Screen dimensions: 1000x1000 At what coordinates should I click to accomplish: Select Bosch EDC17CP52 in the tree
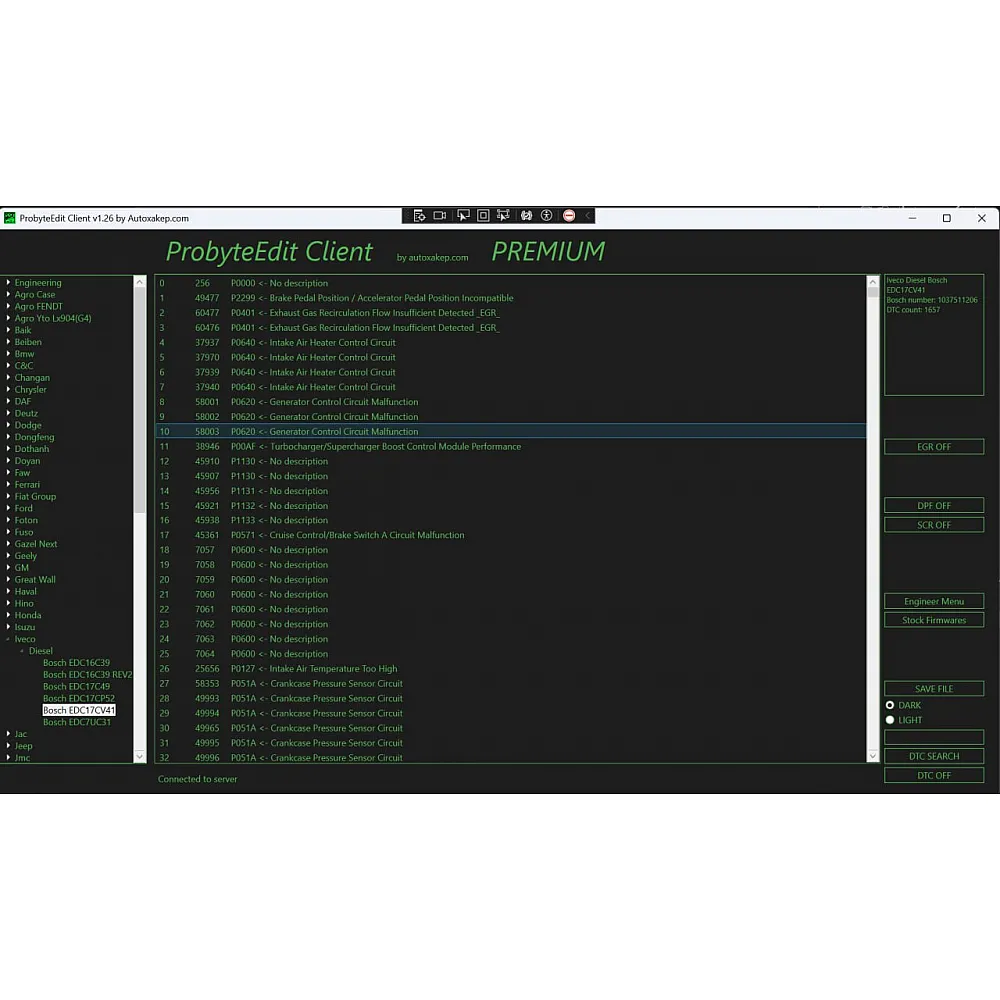coord(78,698)
